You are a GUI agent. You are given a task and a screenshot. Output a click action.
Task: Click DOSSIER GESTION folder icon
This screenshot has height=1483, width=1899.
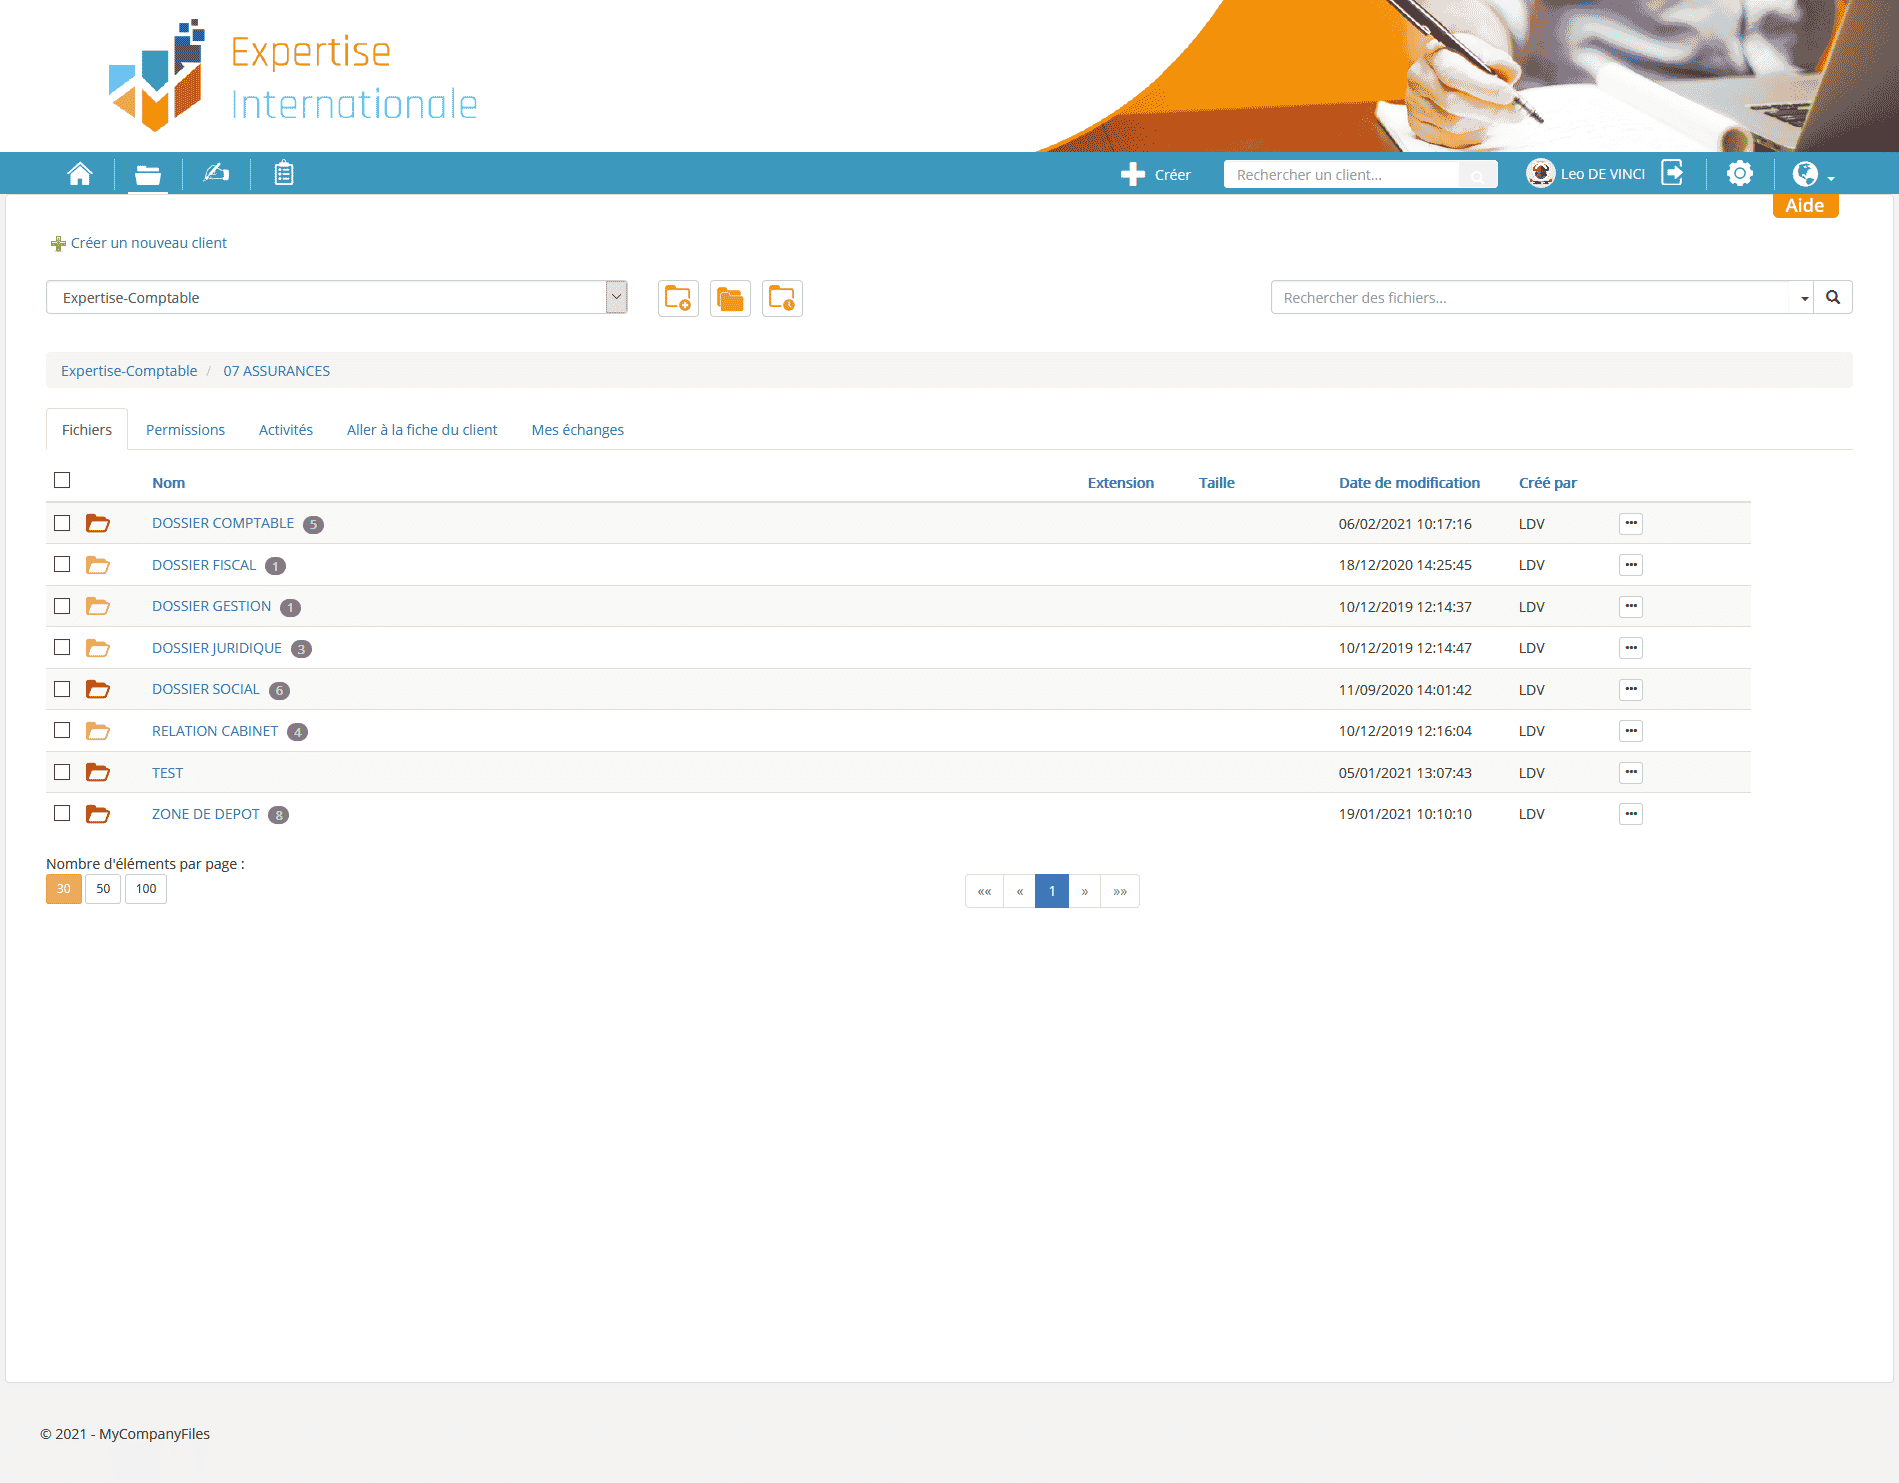click(x=98, y=606)
